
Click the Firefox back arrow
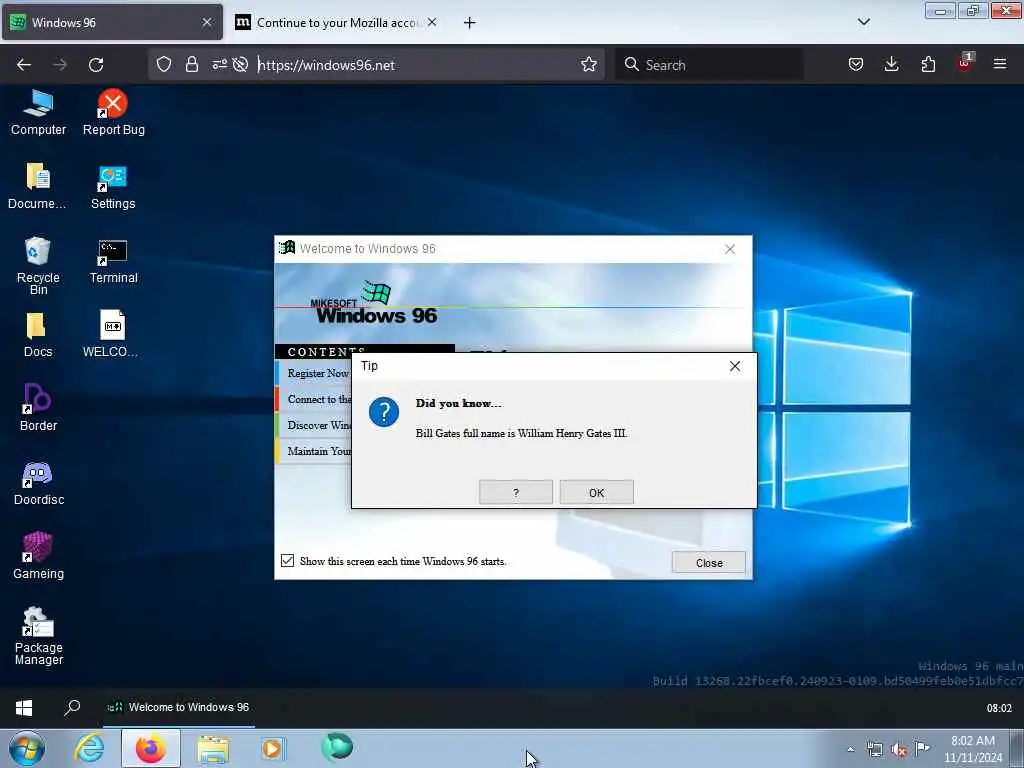click(24, 65)
